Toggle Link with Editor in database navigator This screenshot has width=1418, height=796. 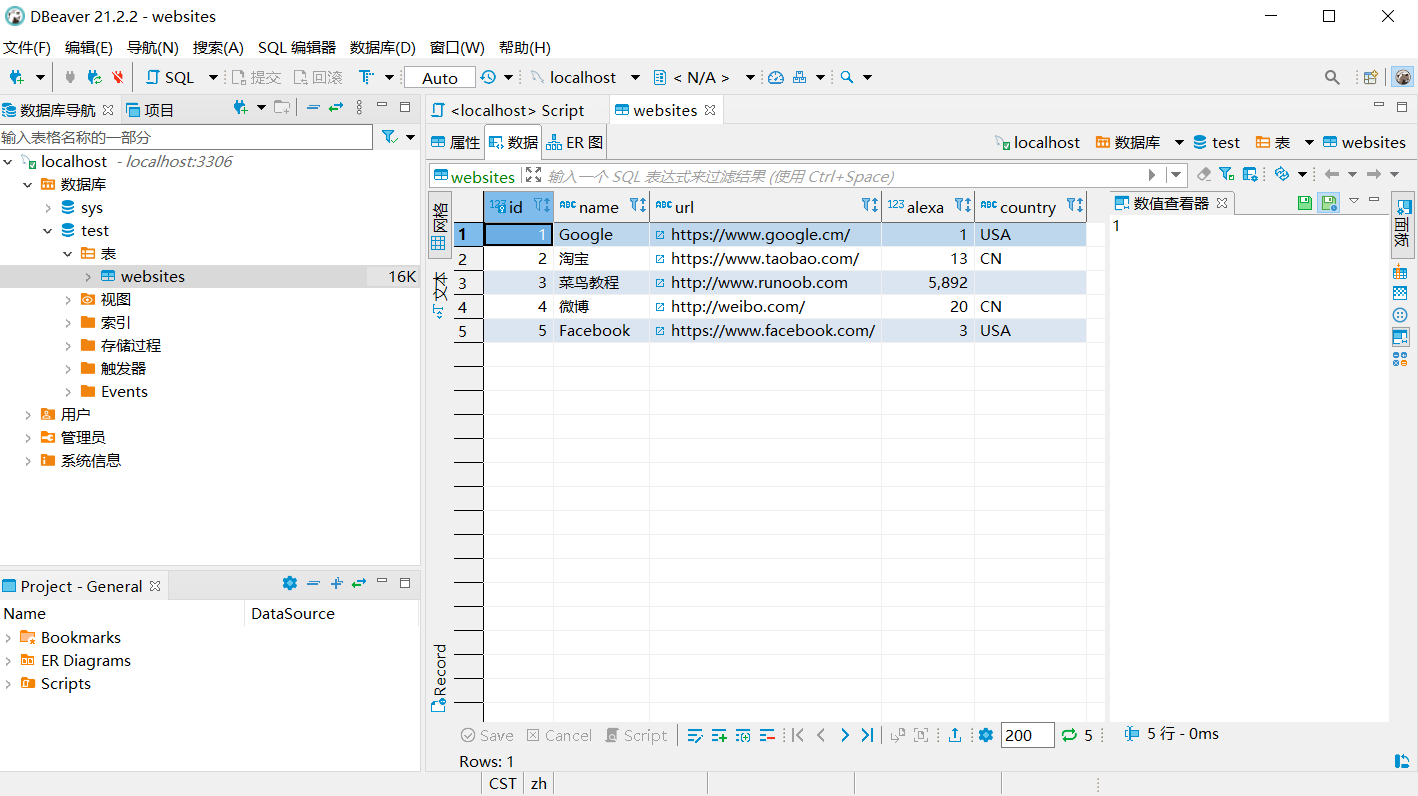point(336,107)
